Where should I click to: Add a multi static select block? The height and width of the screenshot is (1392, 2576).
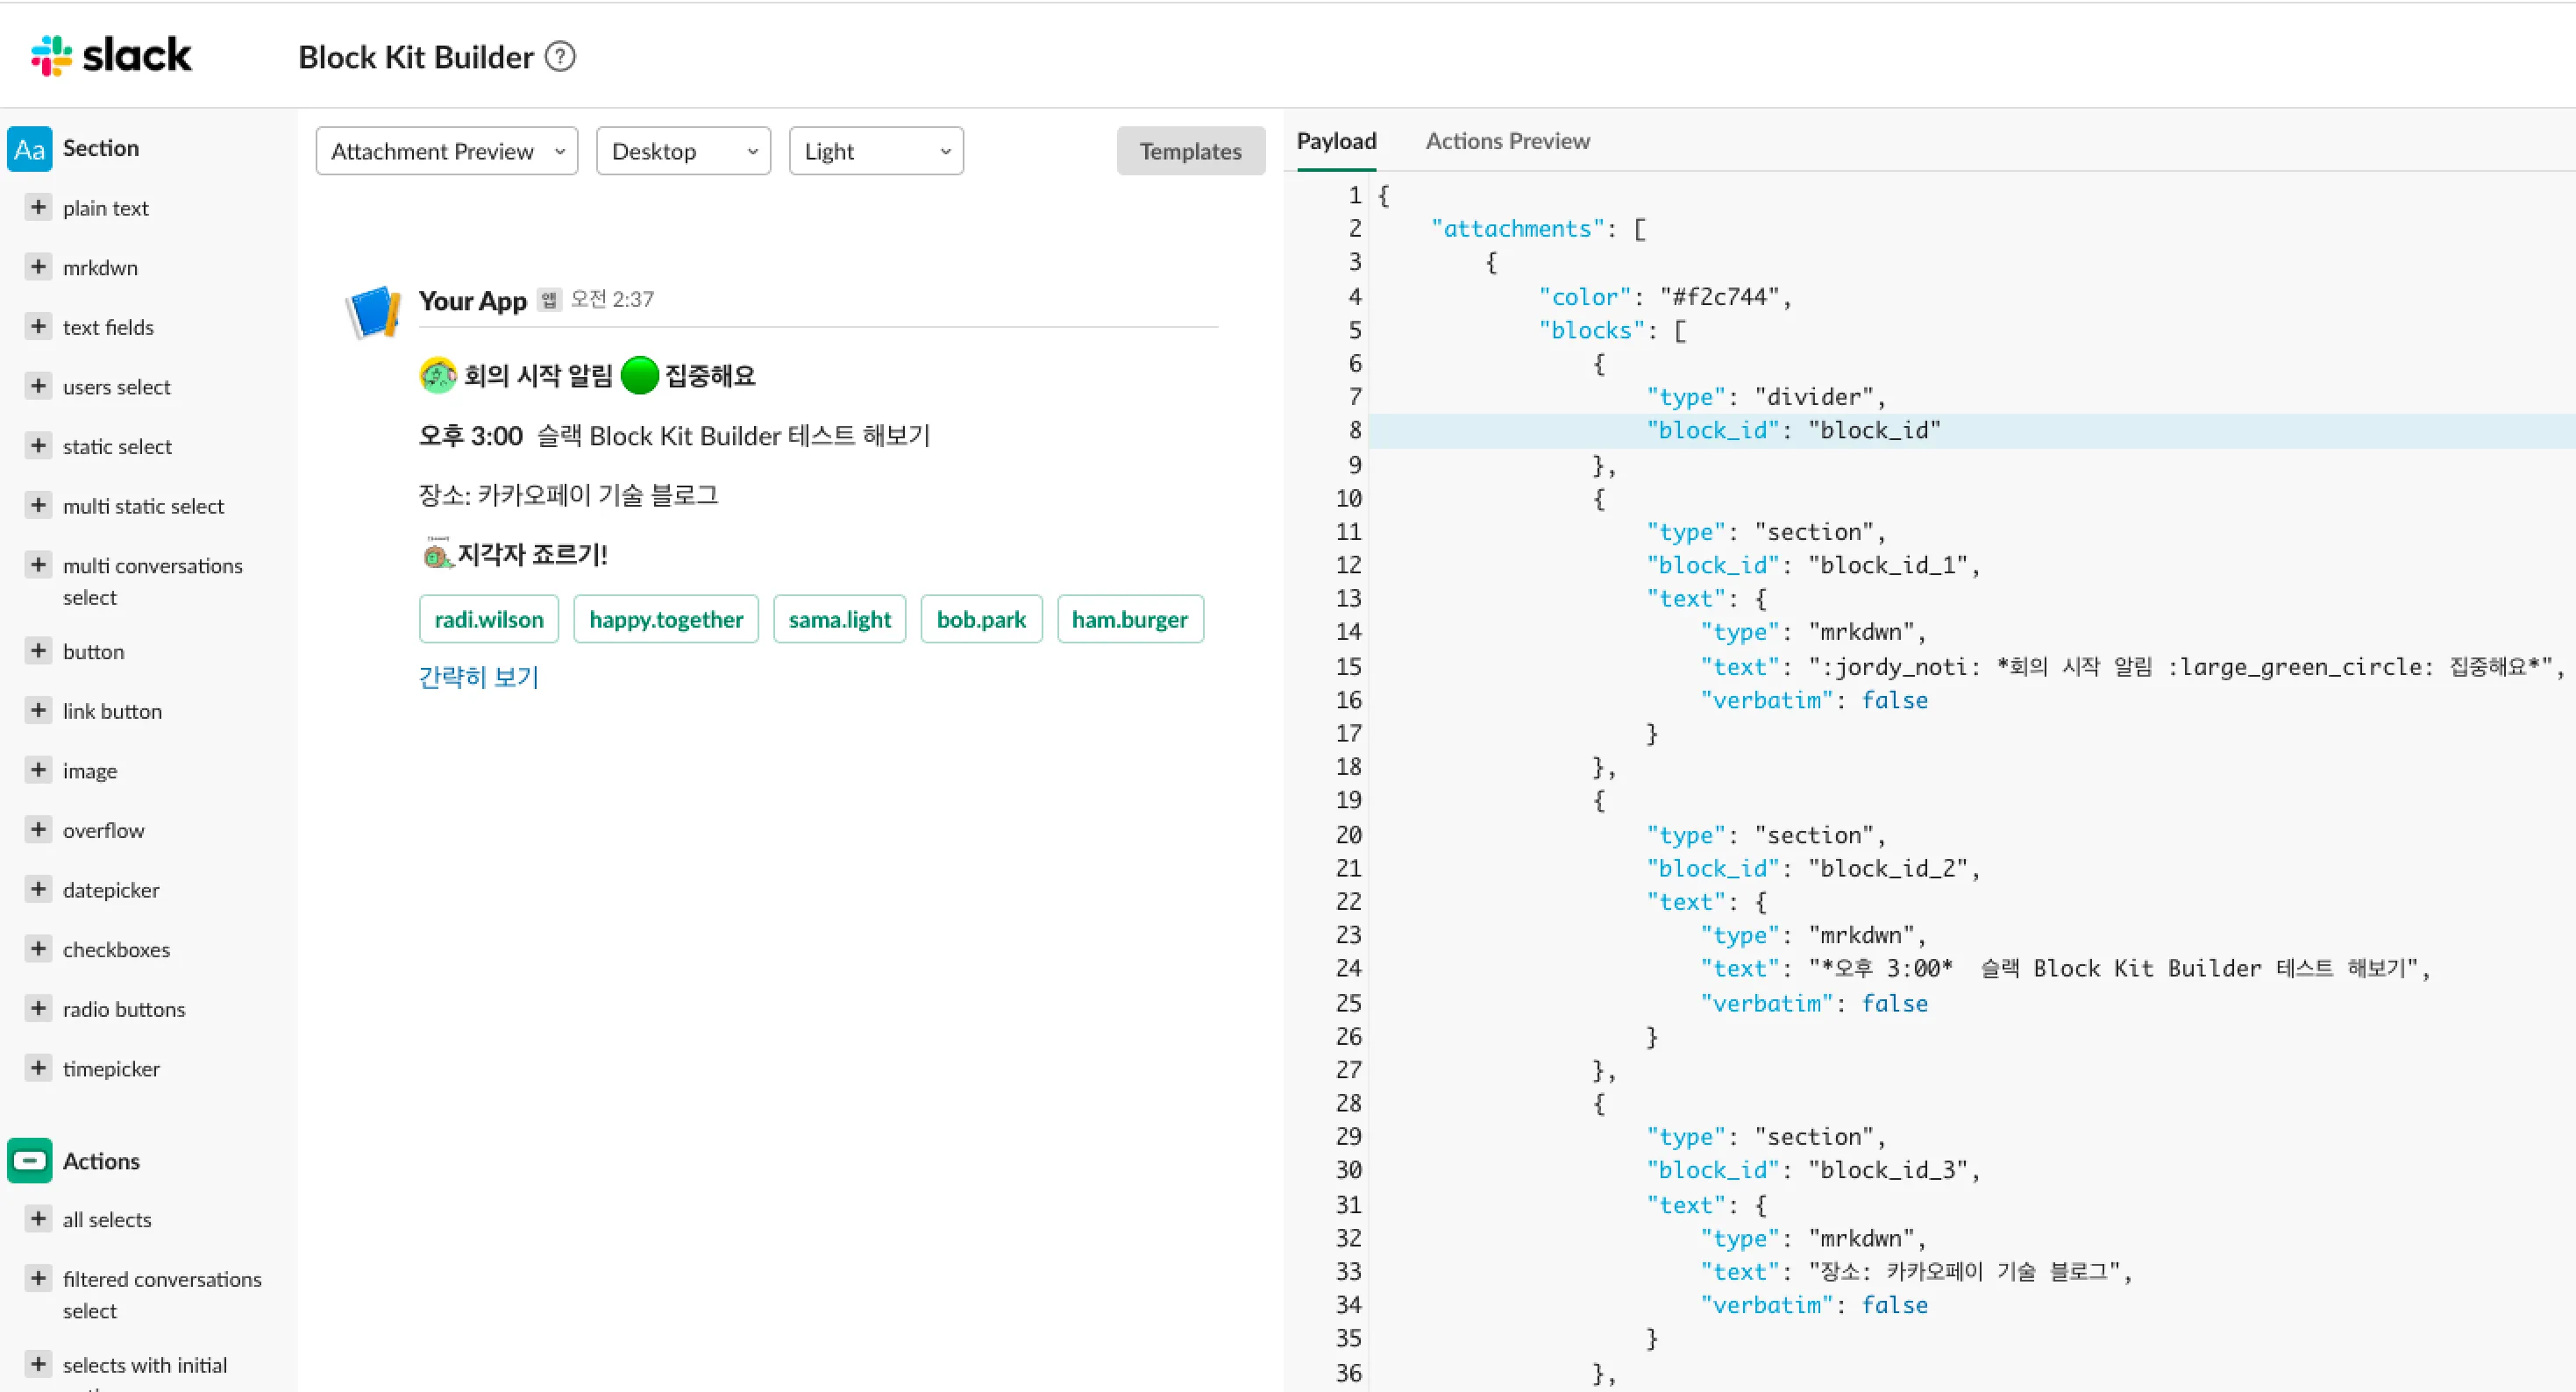click(x=38, y=505)
